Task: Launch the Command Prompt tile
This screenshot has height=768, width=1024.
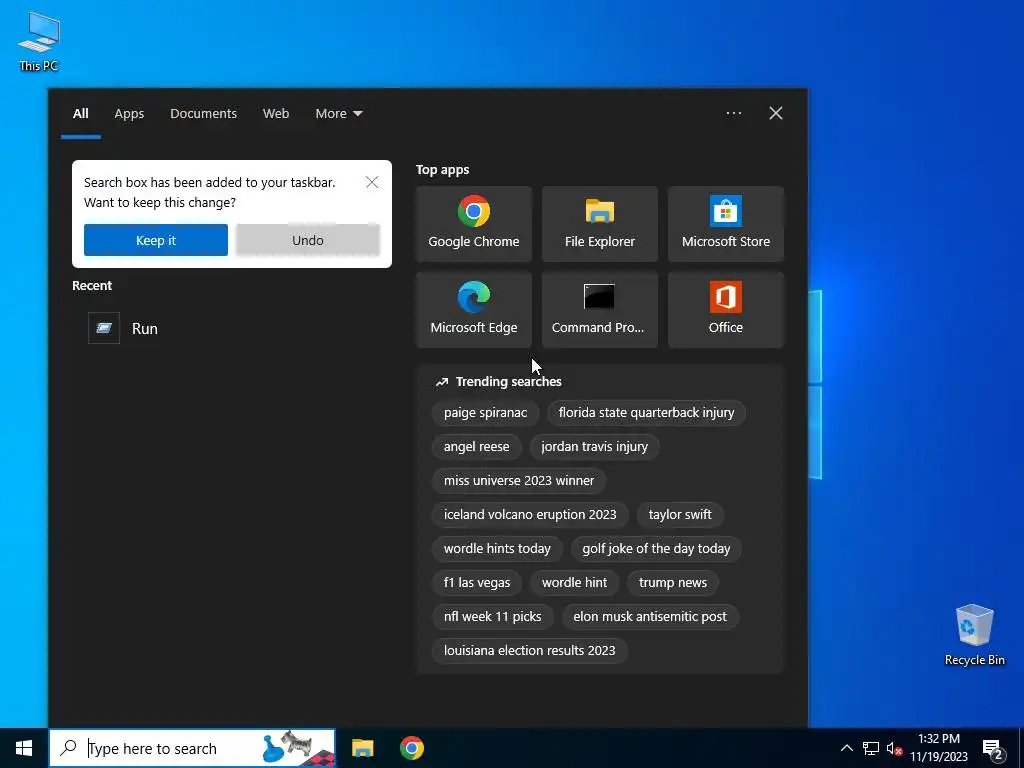Action: pyautogui.click(x=600, y=310)
